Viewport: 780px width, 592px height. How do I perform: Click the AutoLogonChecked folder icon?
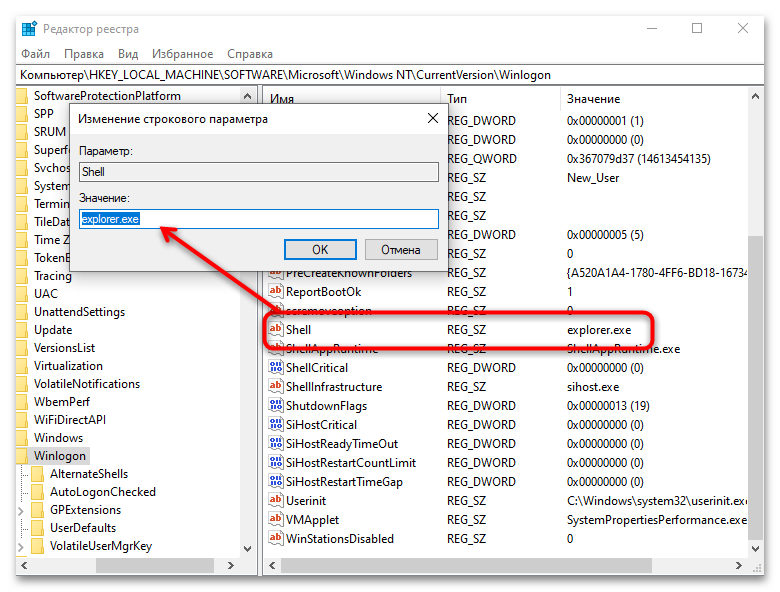click(38, 492)
